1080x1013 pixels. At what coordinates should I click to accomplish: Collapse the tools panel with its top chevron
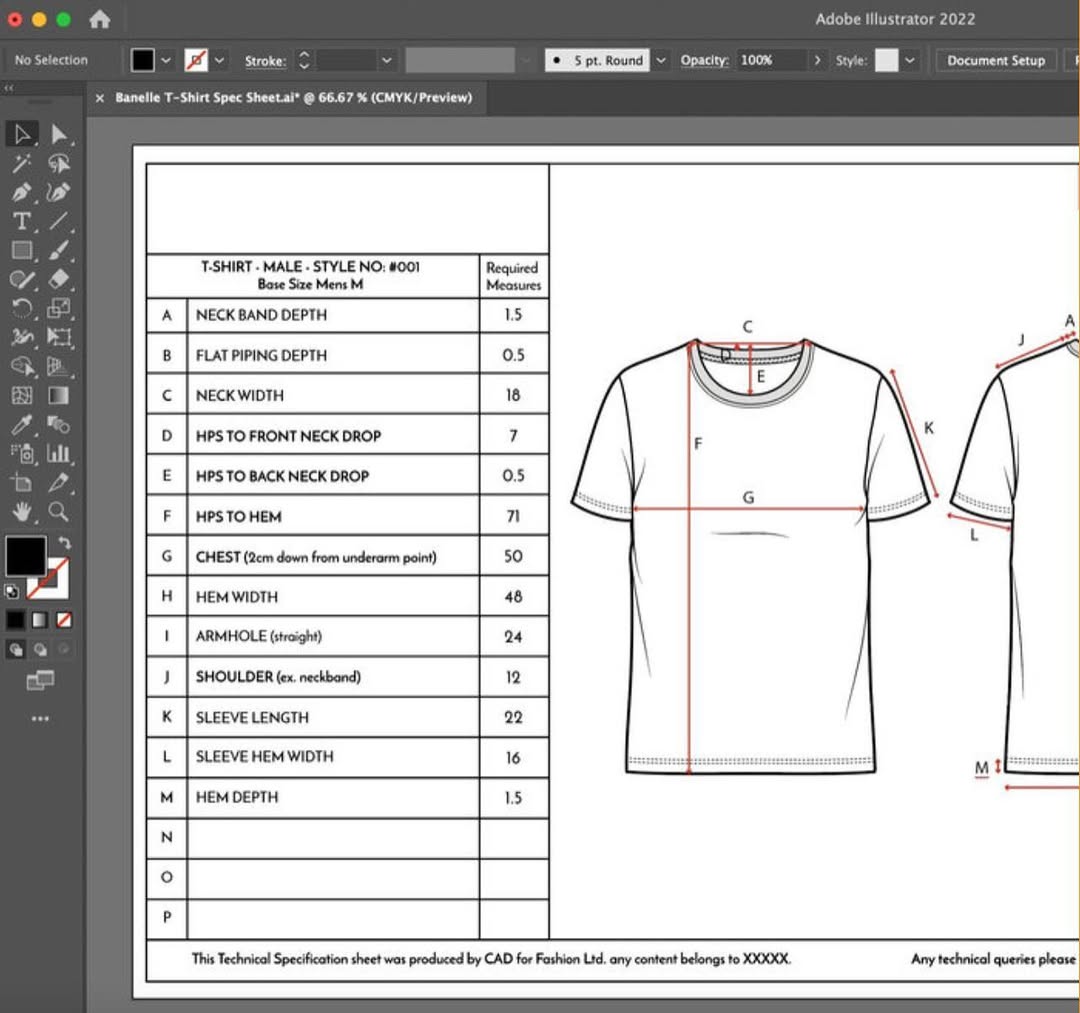8,88
